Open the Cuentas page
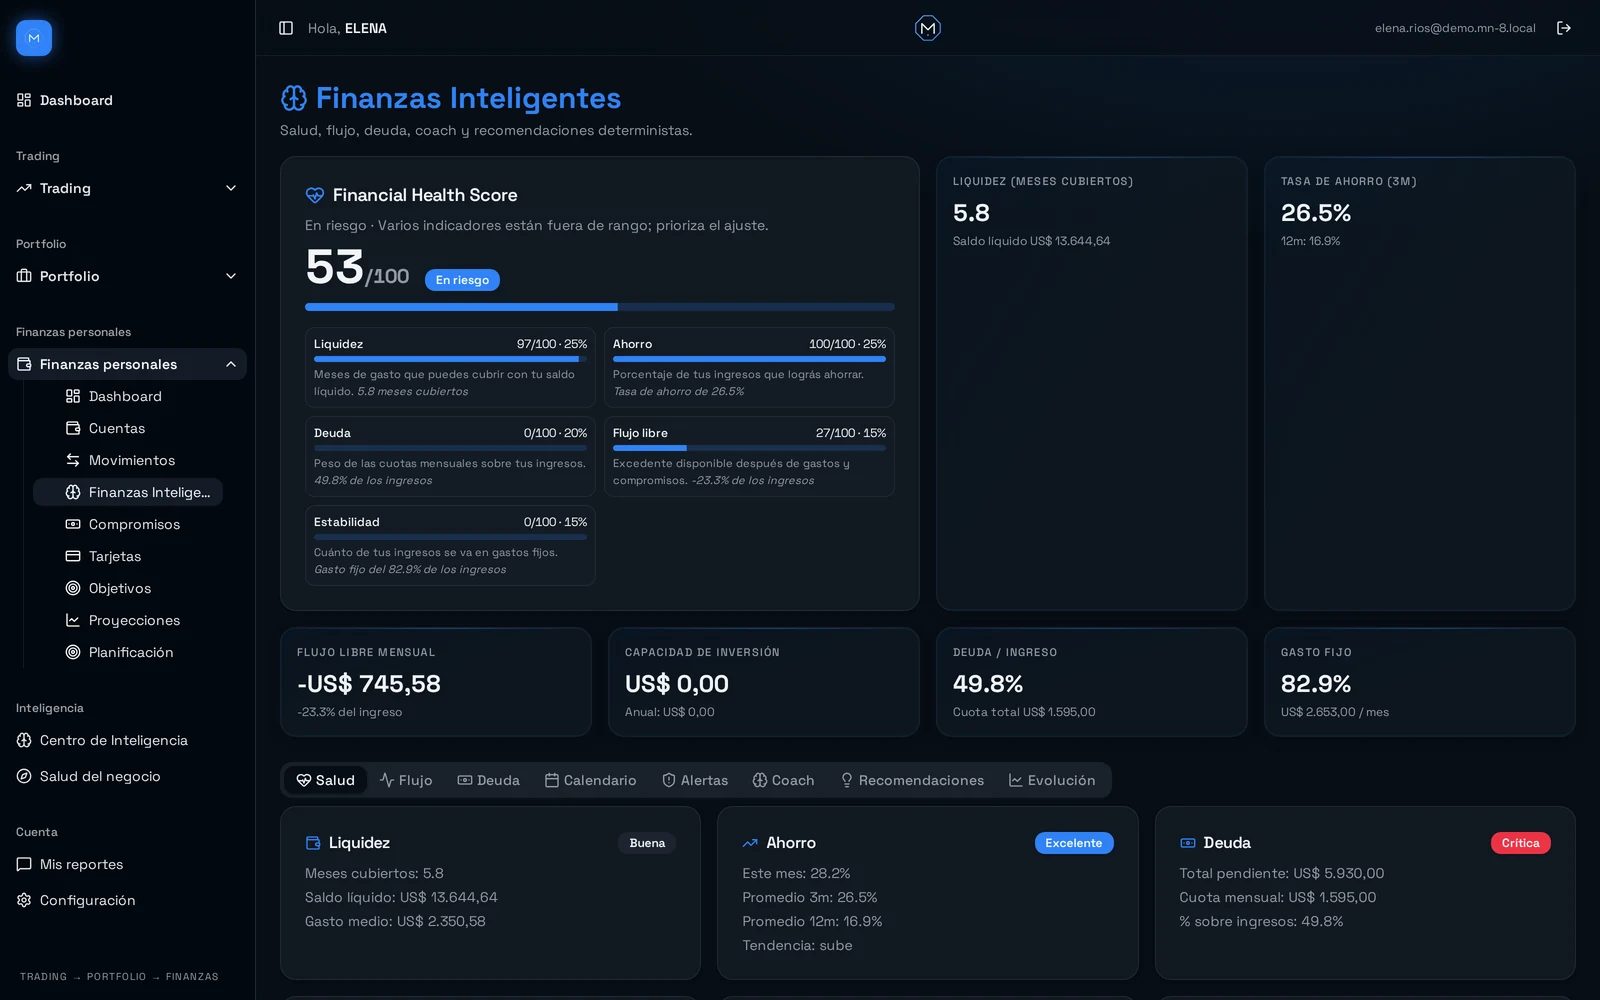Viewport: 1600px width, 1000px height. tap(128, 428)
